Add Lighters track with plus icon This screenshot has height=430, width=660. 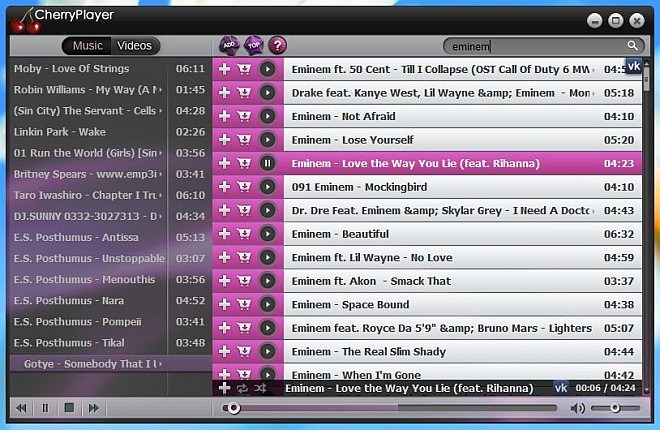pyautogui.click(x=224, y=328)
